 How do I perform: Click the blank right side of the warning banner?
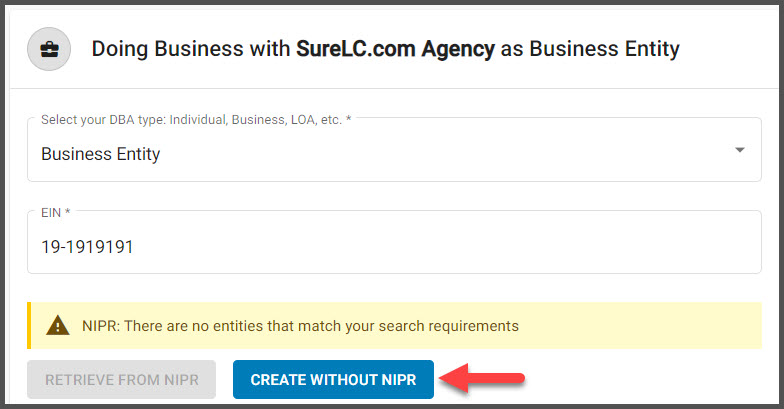[x=640, y=326]
